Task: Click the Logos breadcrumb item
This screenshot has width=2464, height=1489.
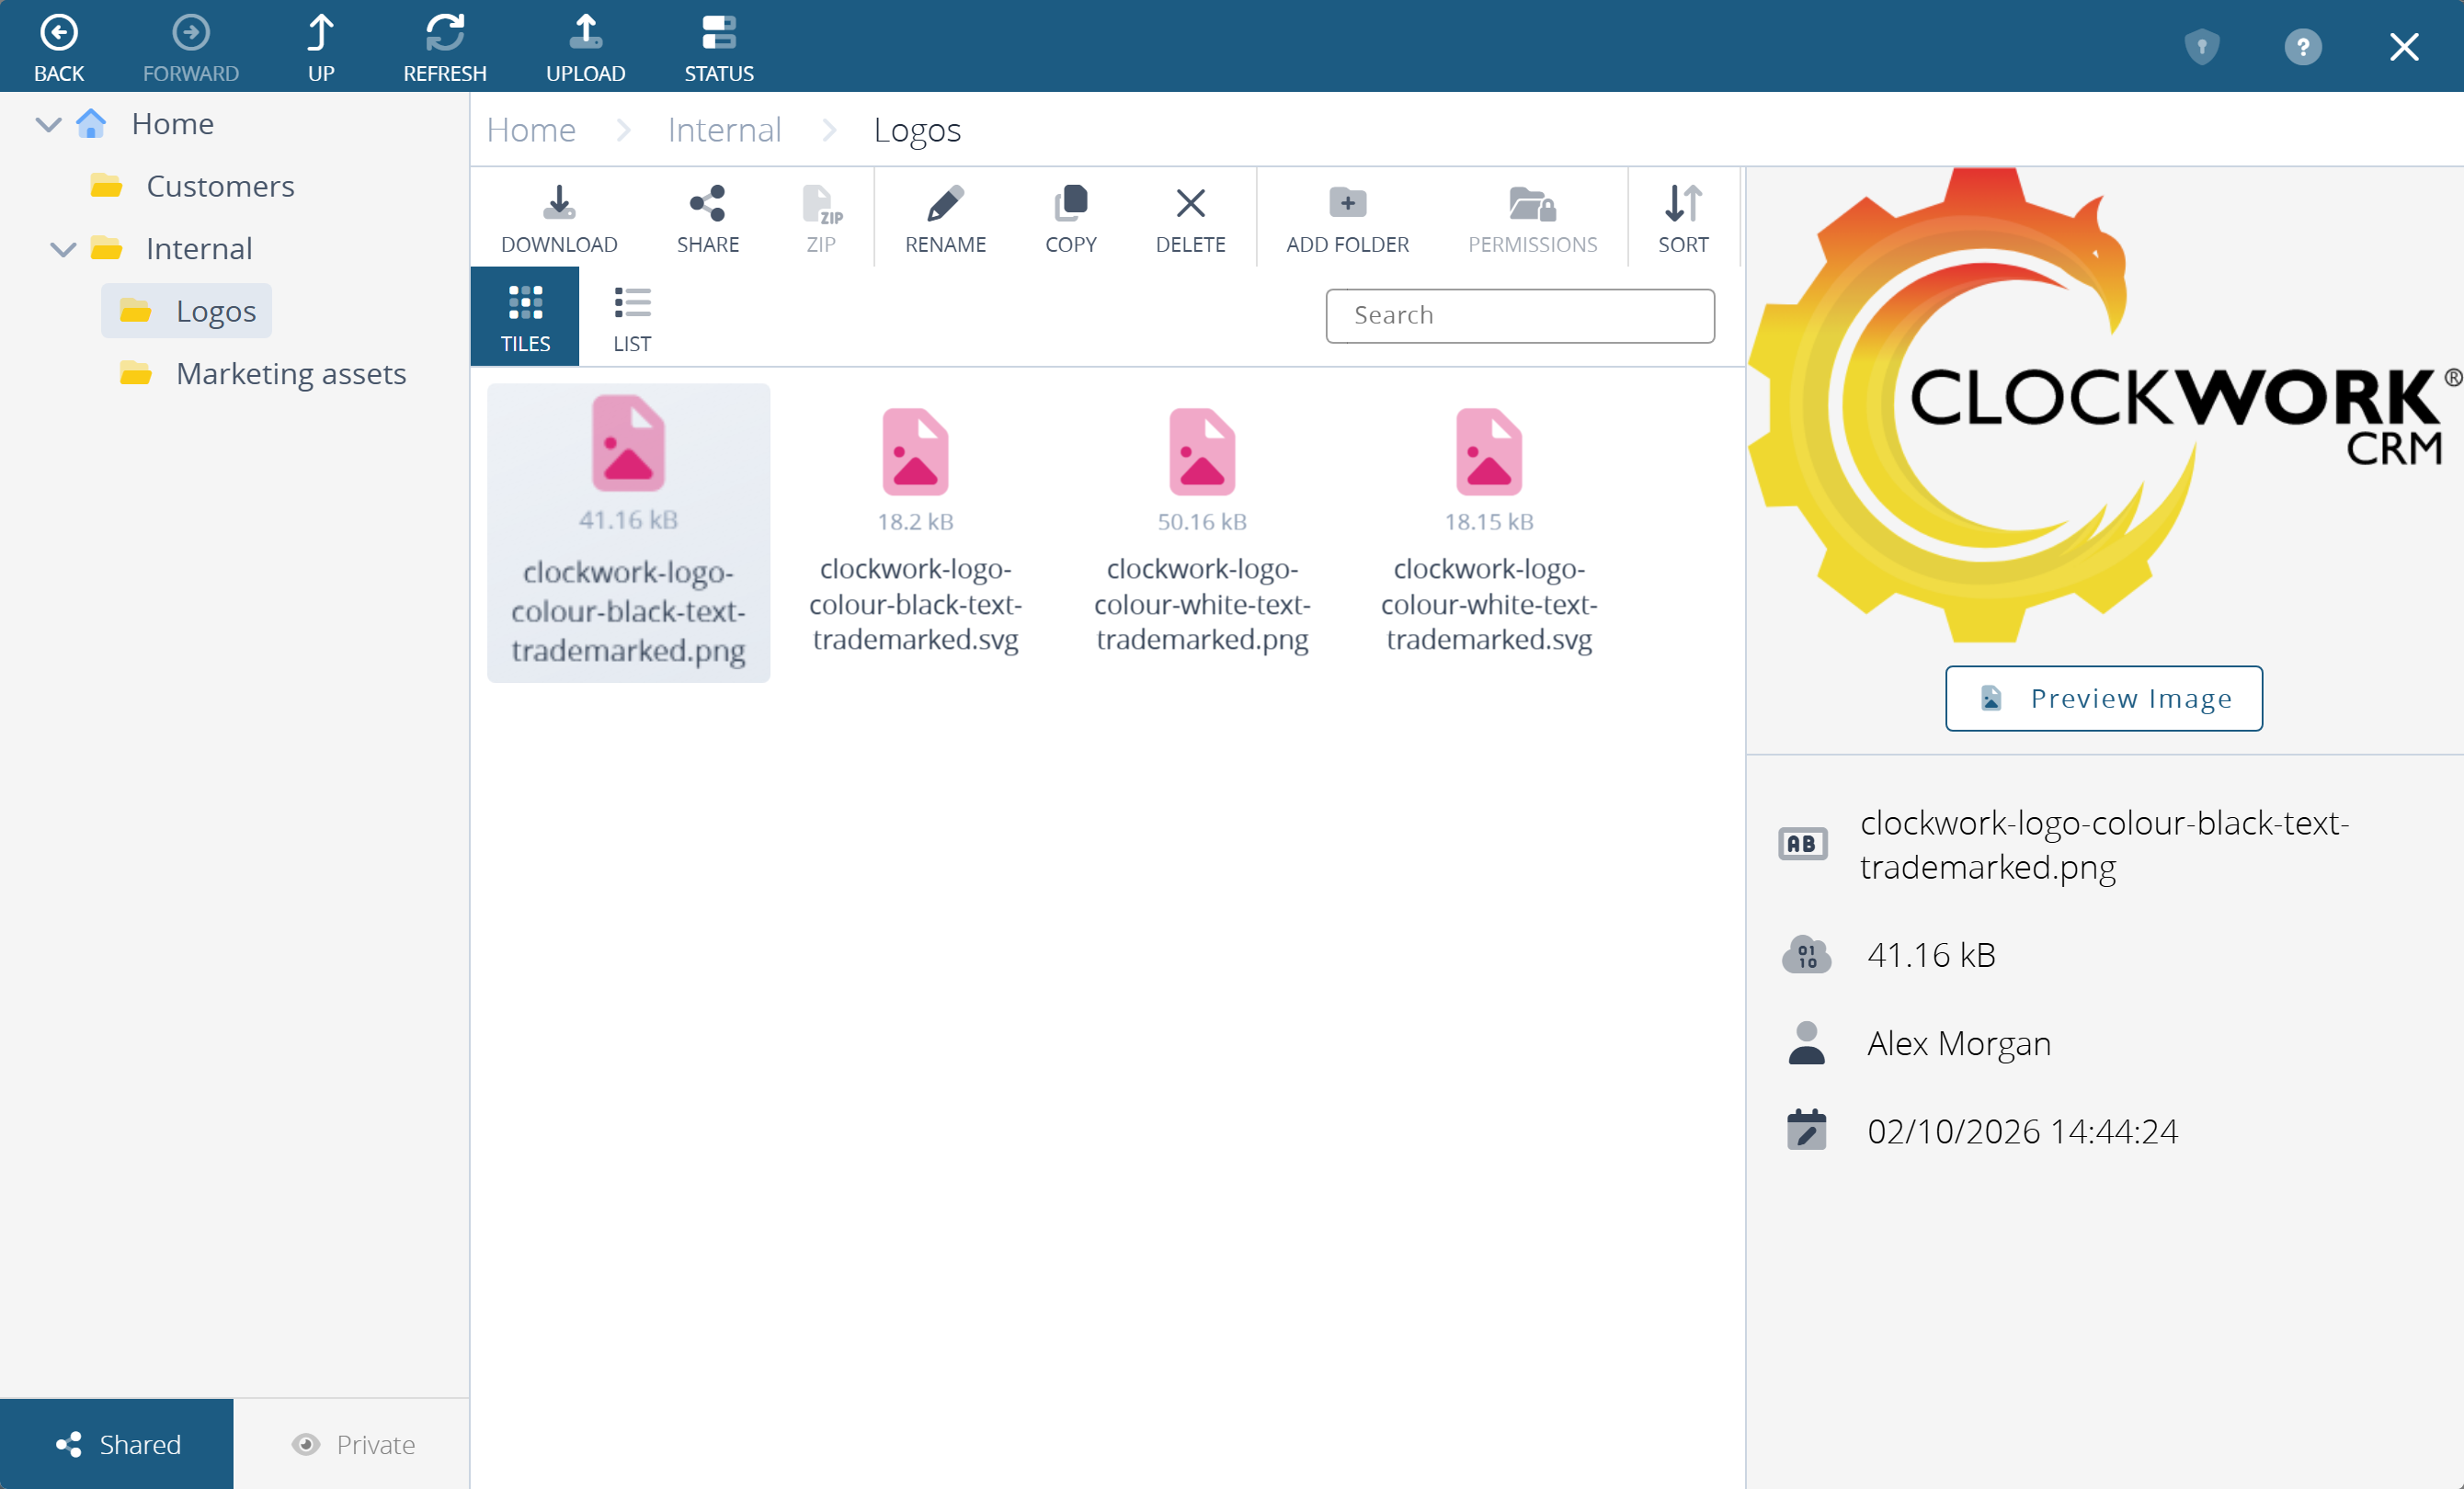Action: [x=917, y=130]
